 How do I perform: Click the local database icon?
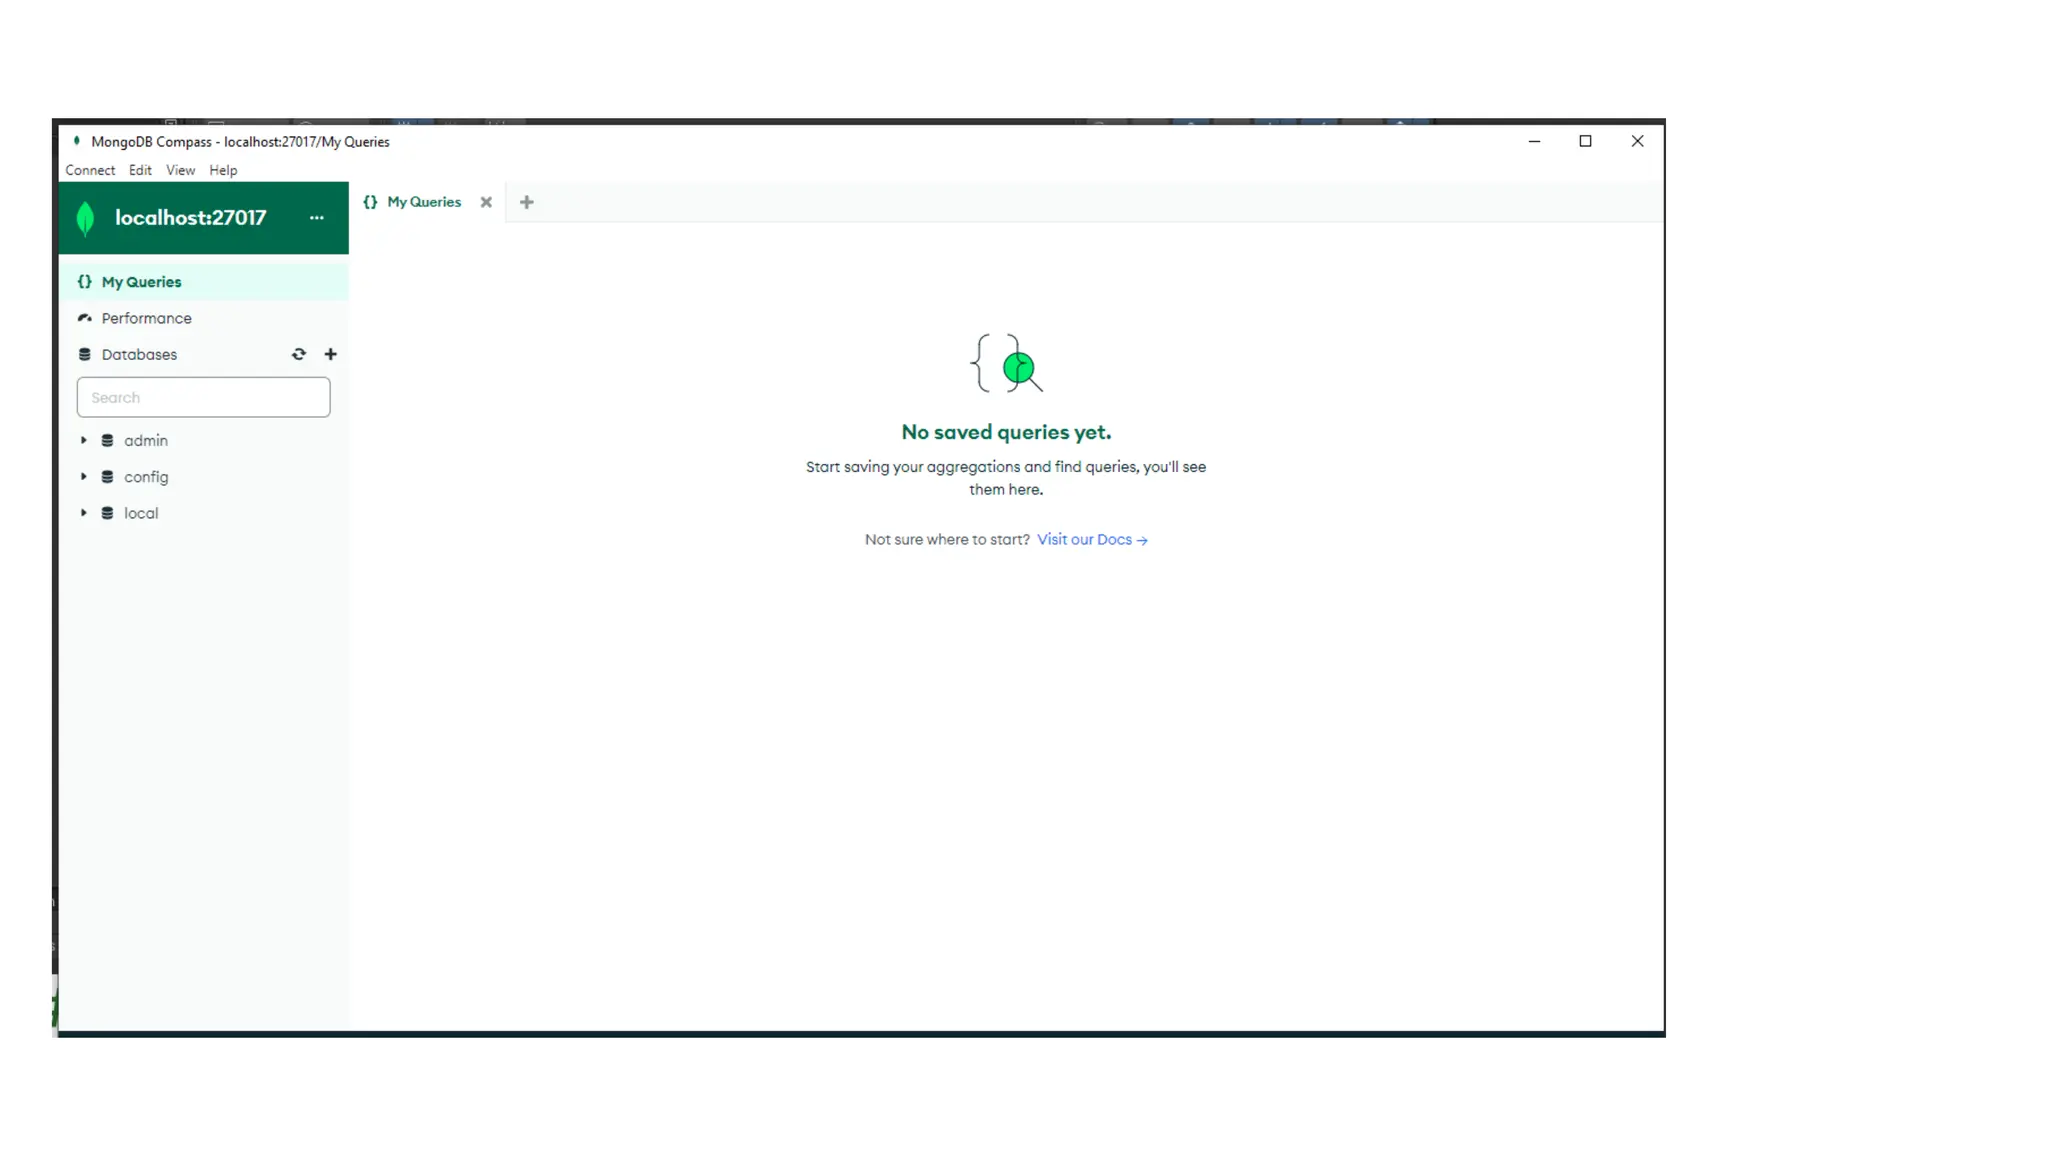tap(107, 513)
